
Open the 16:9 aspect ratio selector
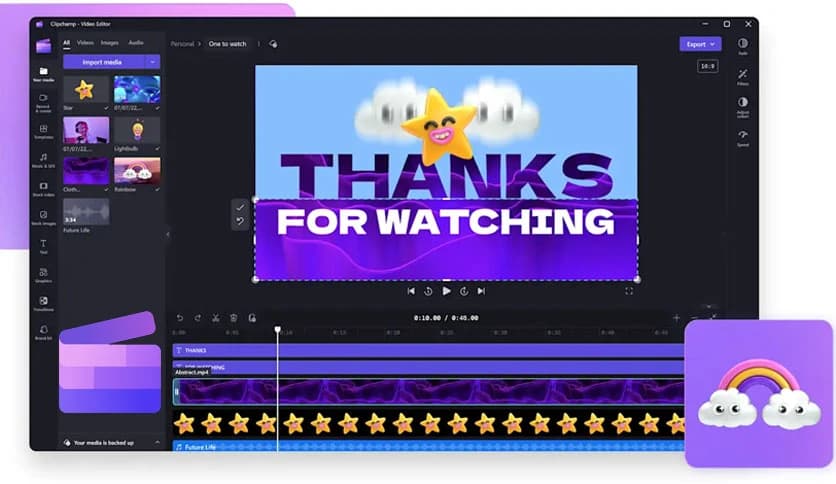click(x=708, y=66)
